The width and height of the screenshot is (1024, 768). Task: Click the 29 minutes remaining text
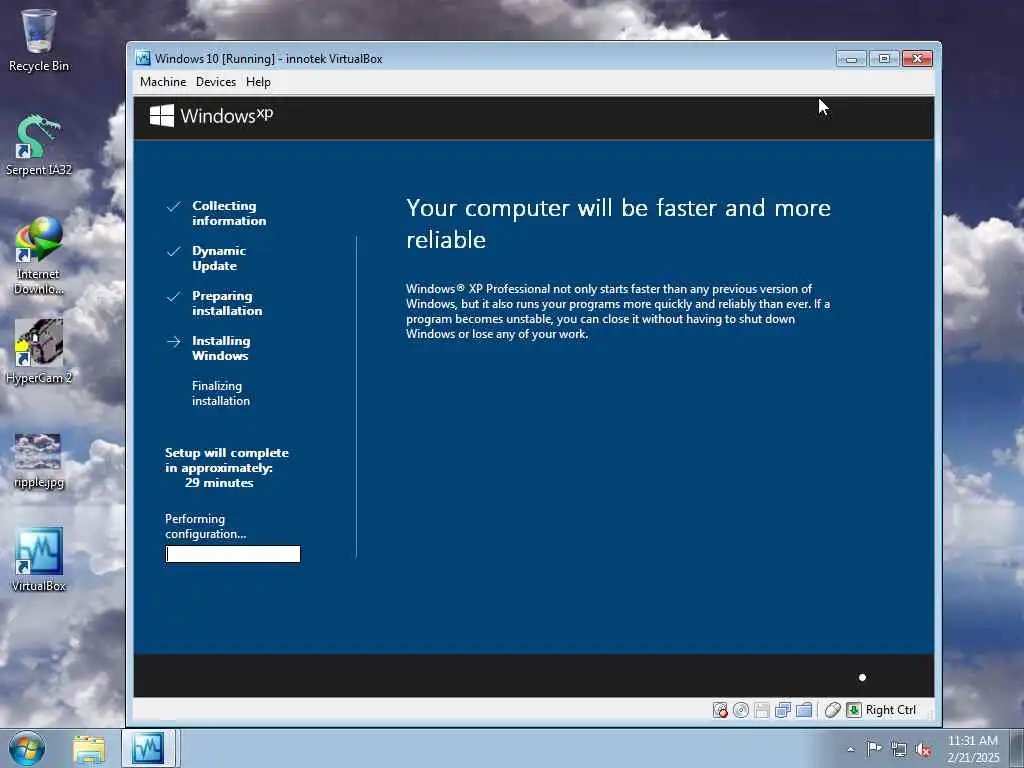click(x=219, y=483)
